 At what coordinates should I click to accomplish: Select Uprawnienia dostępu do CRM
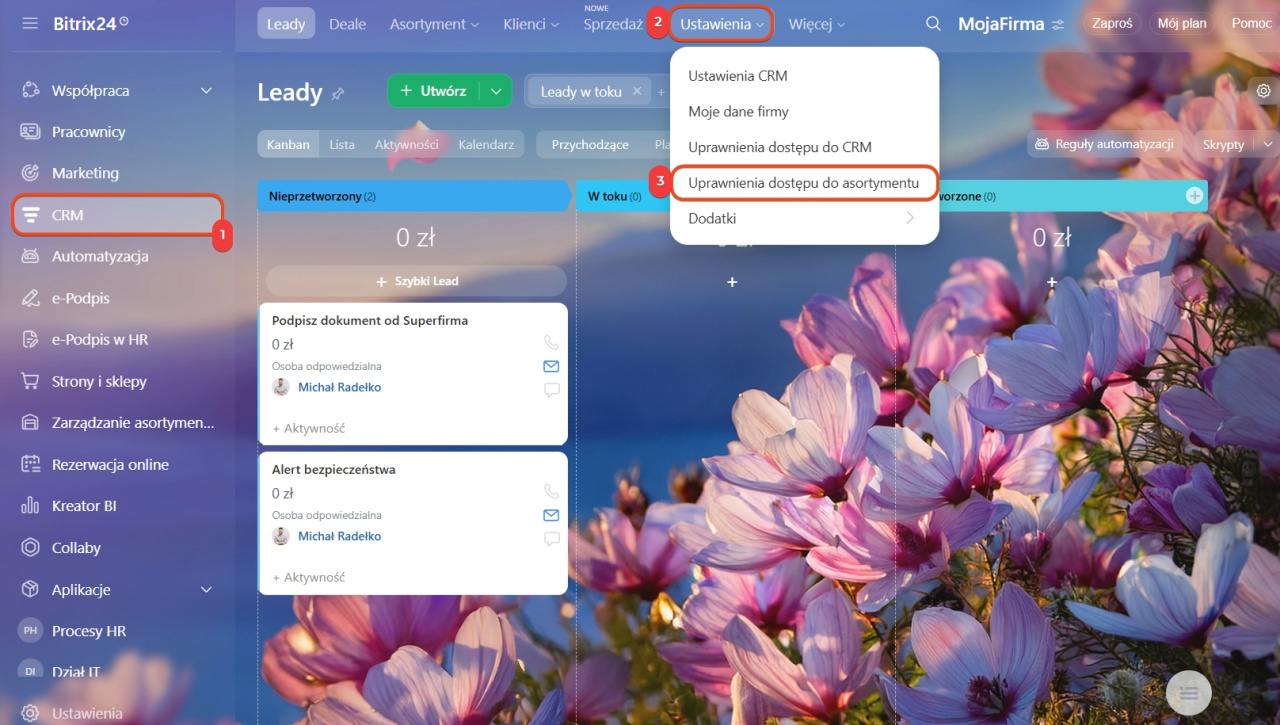780,147
